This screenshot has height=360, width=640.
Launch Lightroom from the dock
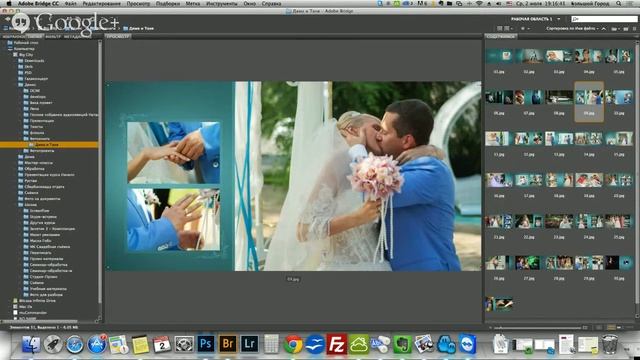(249, 344)
